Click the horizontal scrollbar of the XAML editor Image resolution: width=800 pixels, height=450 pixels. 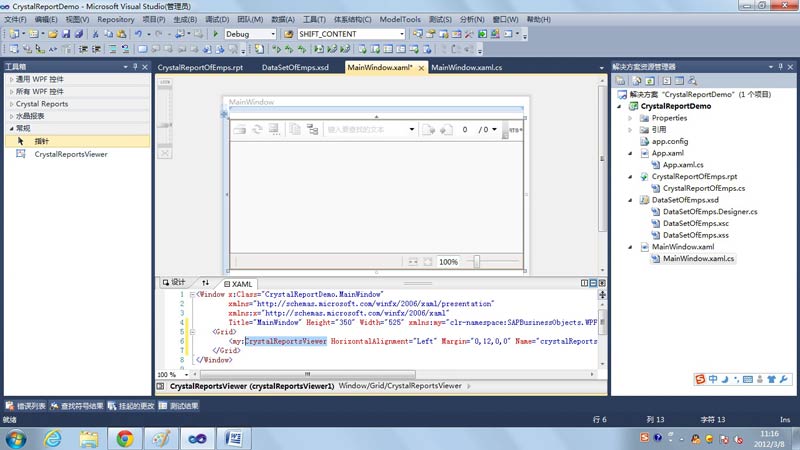click(x=307, y=374)
